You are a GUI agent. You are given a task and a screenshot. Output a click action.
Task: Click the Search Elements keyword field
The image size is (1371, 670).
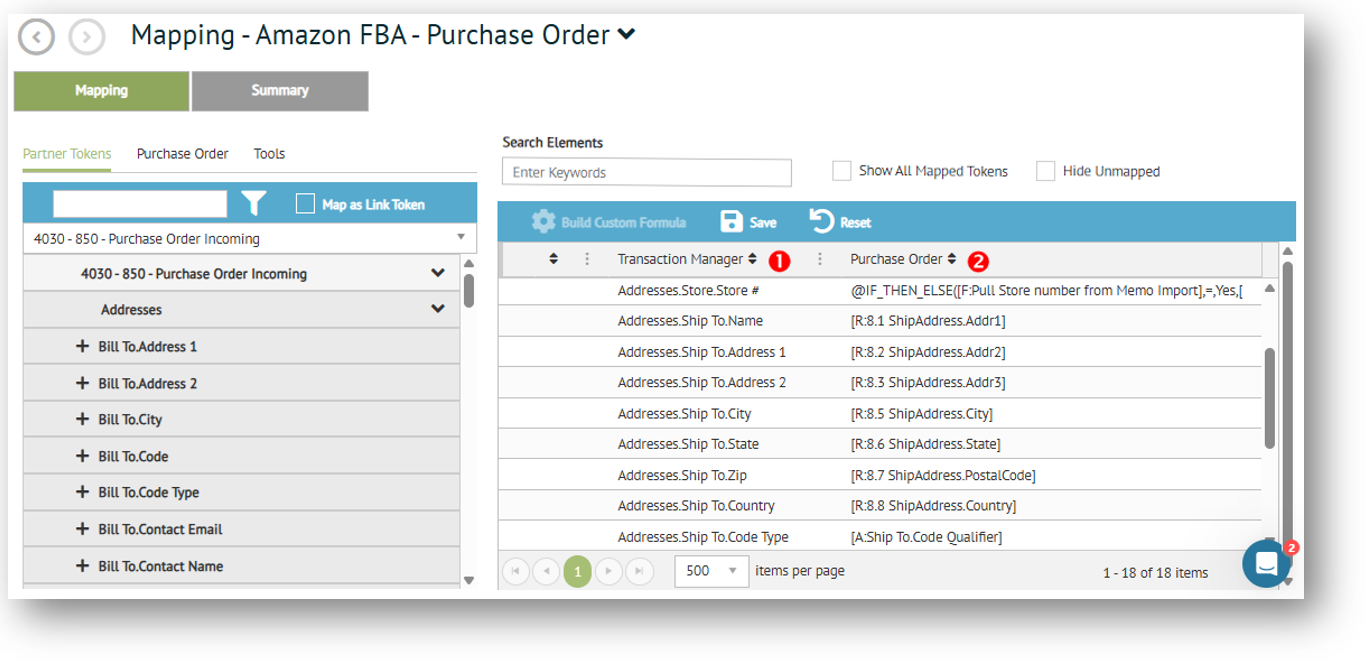(x=646, y=172)
